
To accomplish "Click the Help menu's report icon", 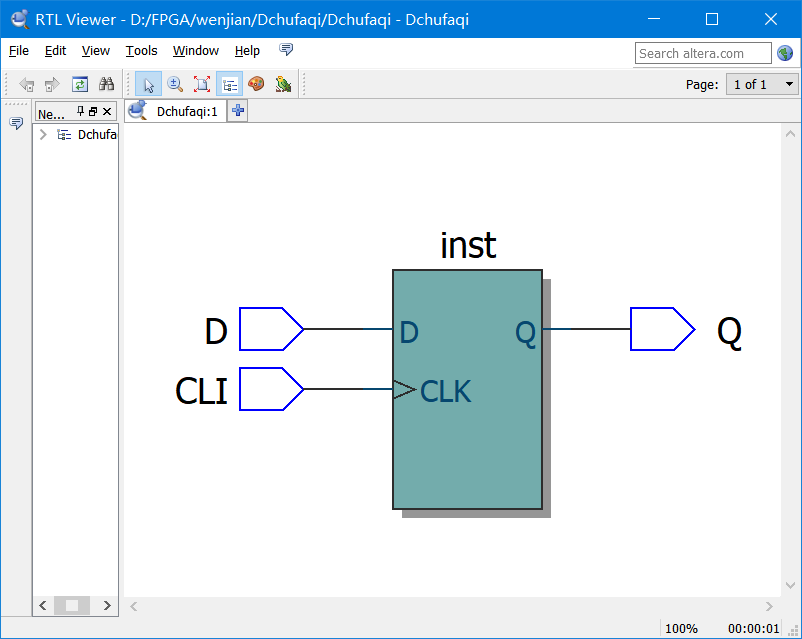I will click(286, 49).
